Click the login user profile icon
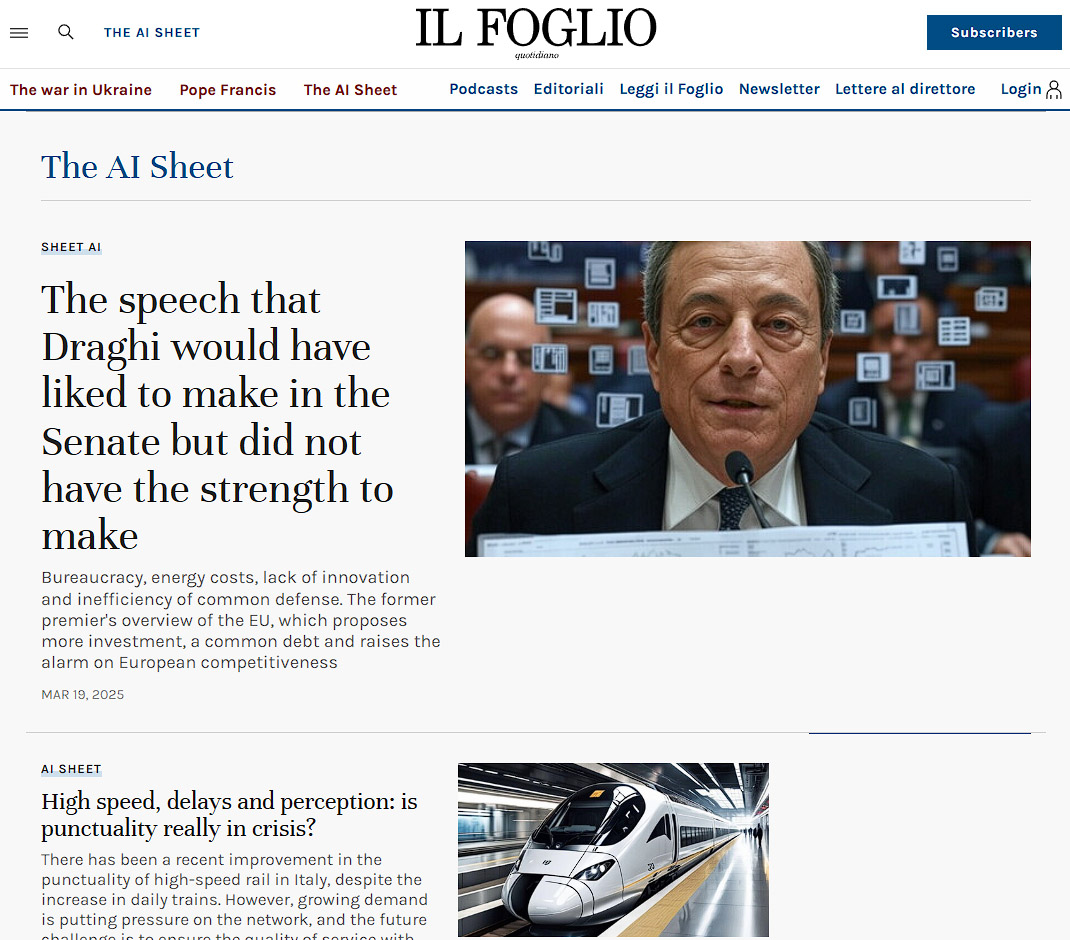The width and height of the screenshot is (1070, 940). point(1054,89)
